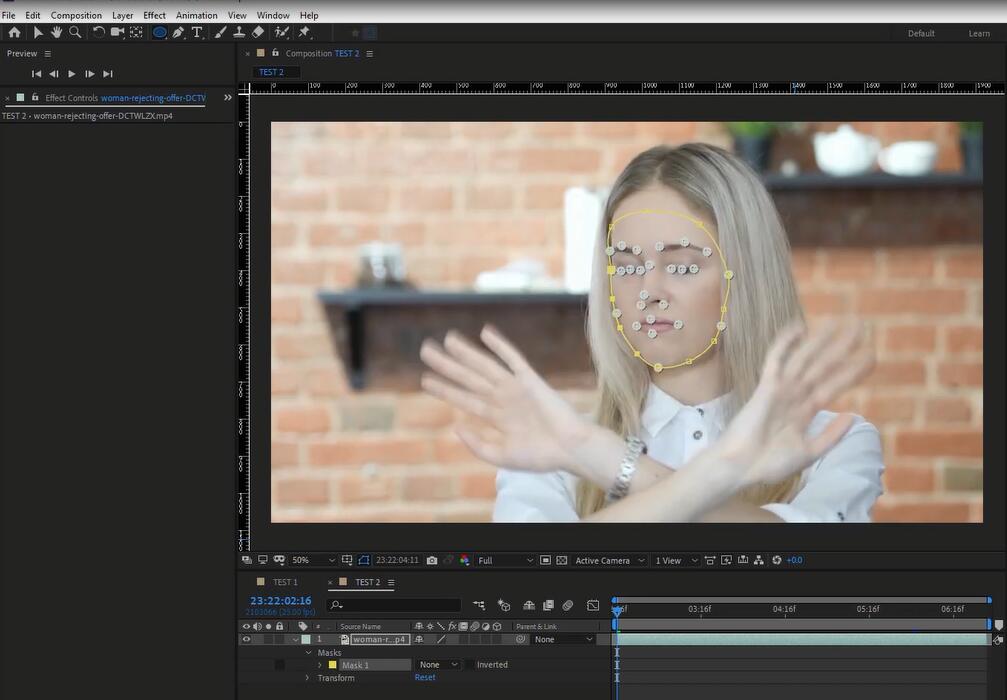Expand hidden panels with double chevron
Viewport: 1007px width, 700px height.
[227, 98]
